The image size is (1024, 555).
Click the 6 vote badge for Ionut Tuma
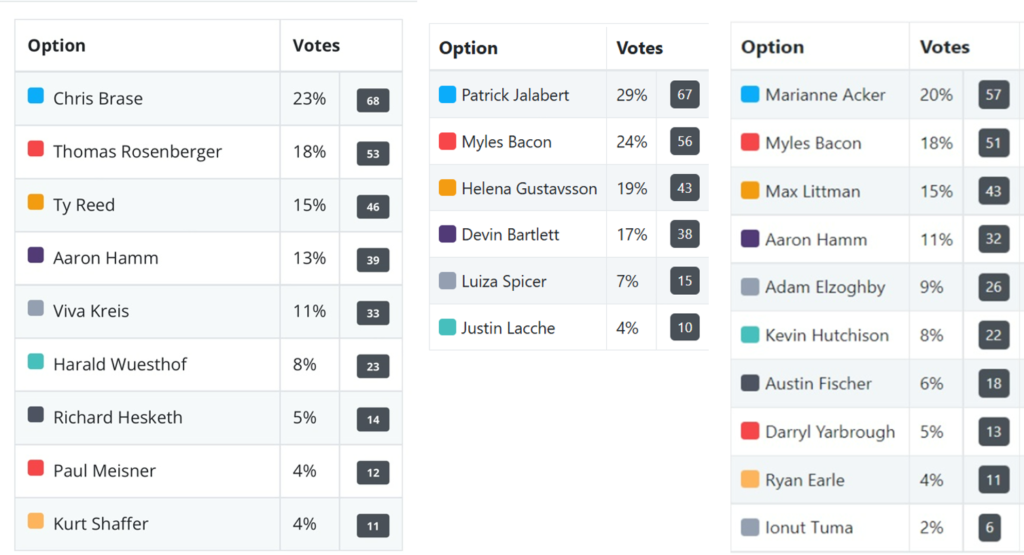(x=989, y=528)
